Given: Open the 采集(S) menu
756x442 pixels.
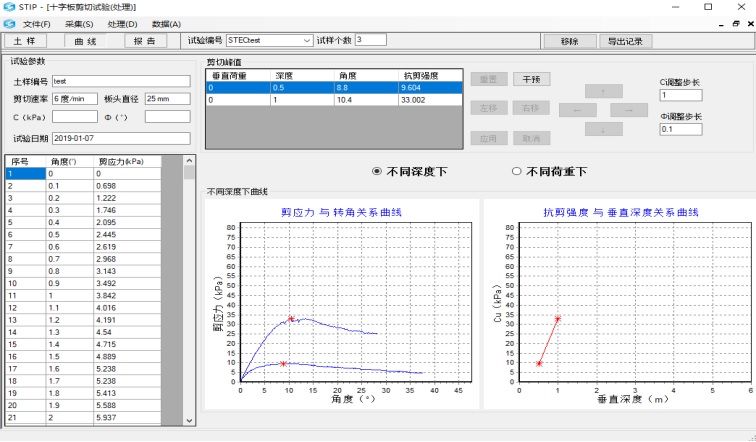Looking at the screenshot, I should (79, 23).
